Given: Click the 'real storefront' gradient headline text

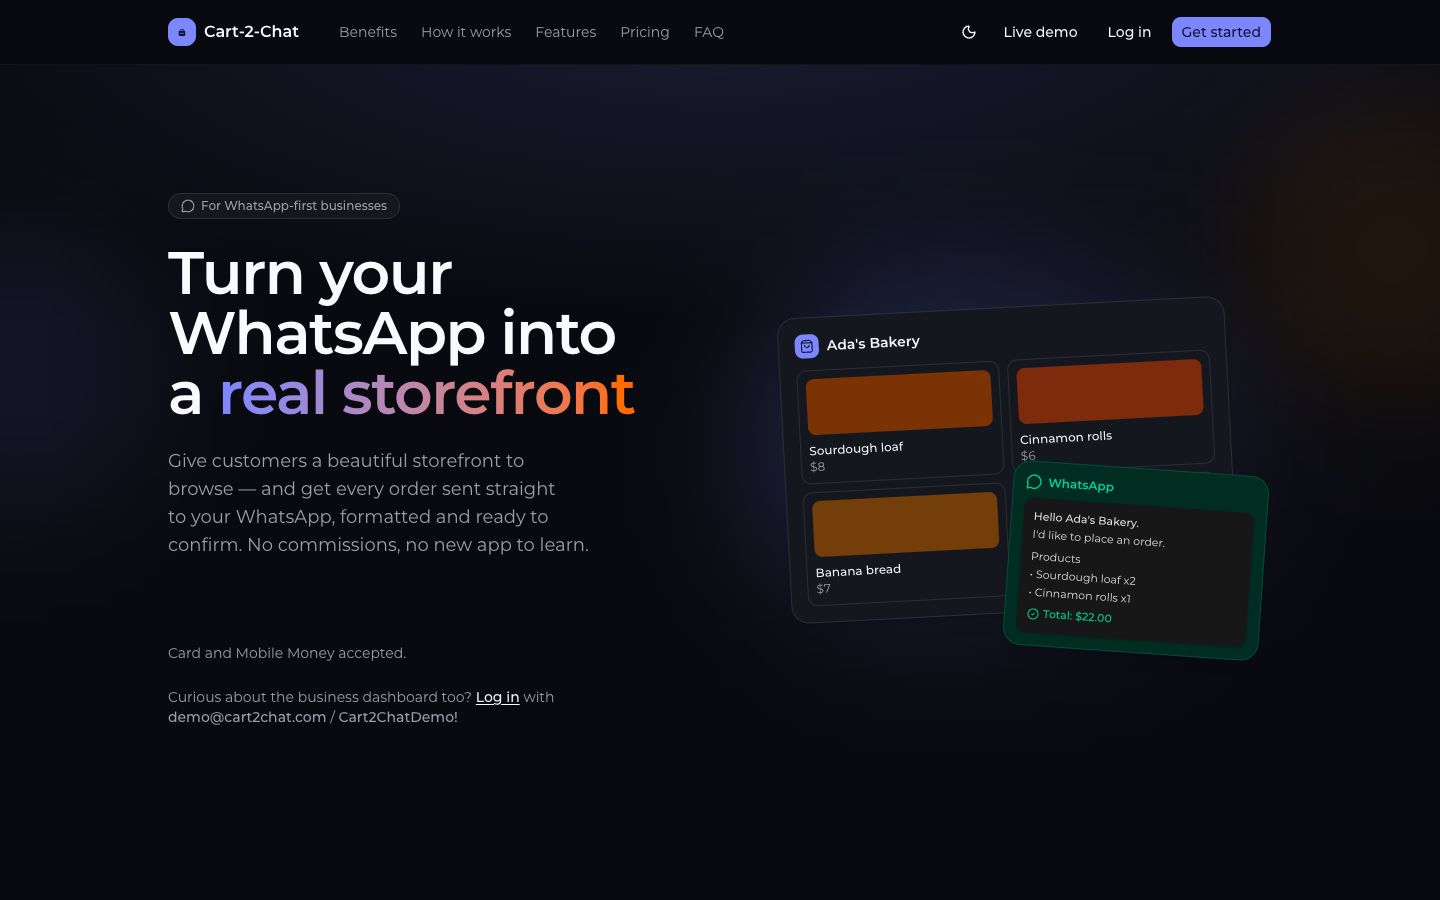Looking at the screenshot, I should [427, 393].
